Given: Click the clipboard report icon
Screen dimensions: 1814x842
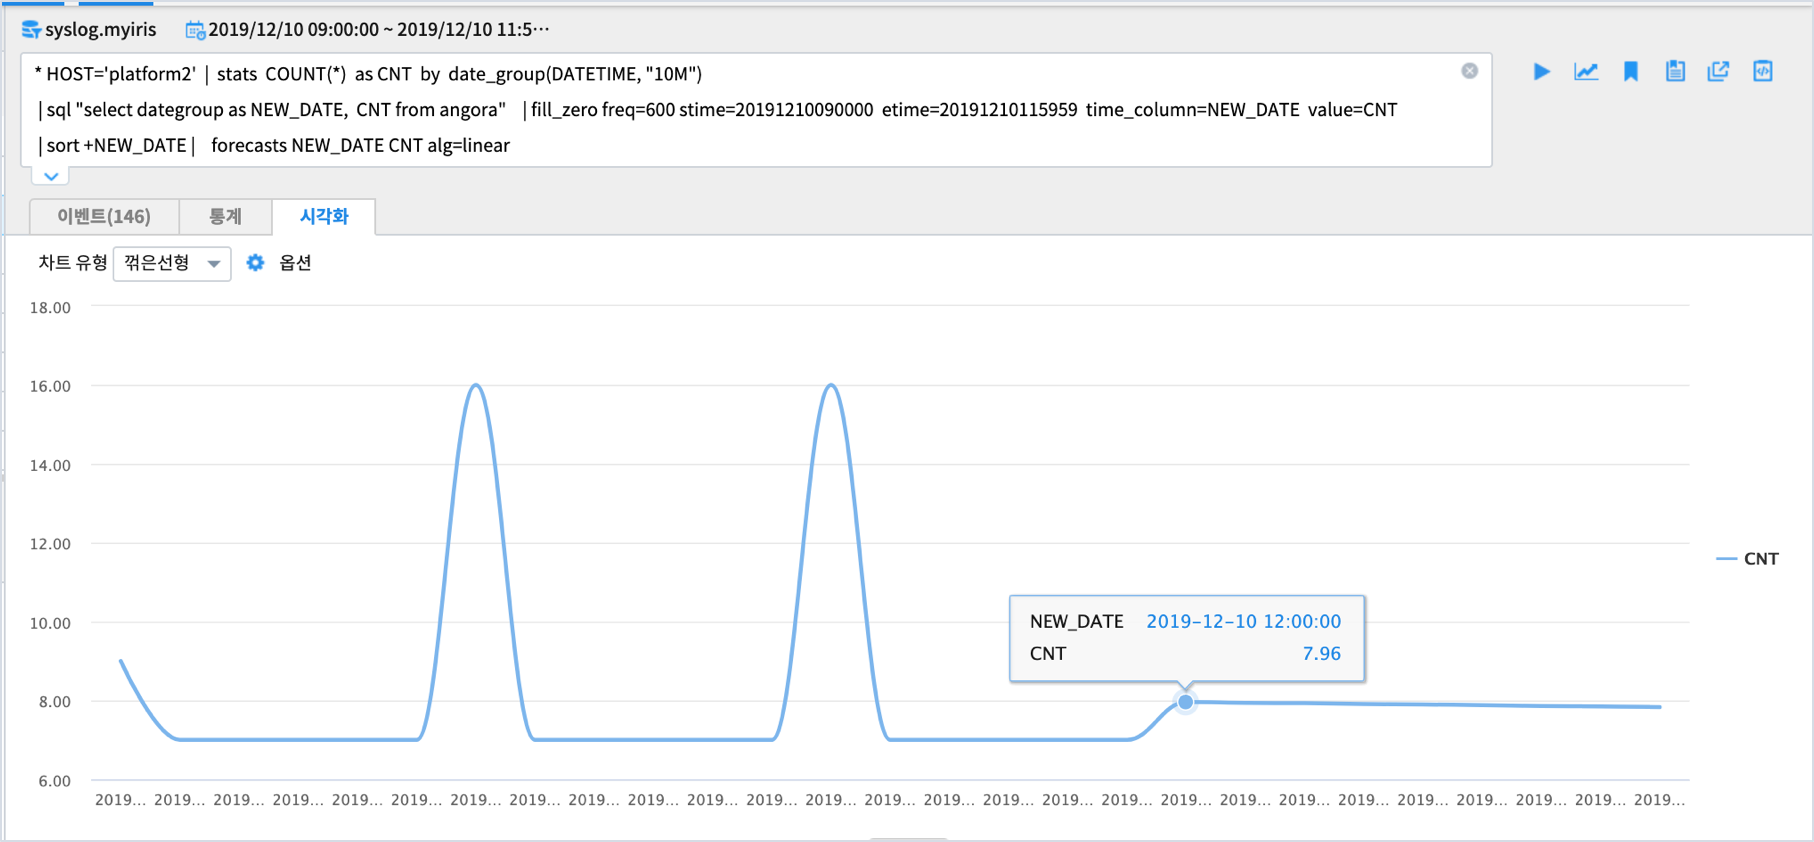Looking at the screenshot, I should [1675, 71].
